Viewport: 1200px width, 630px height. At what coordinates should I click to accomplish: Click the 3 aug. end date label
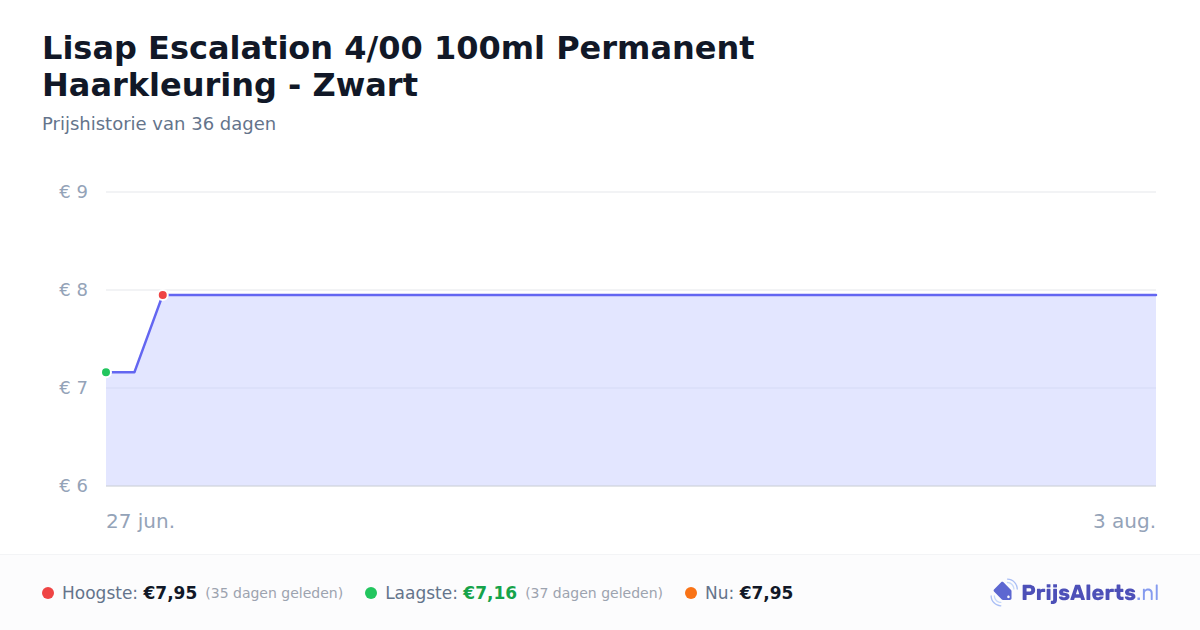(1125, 521)
